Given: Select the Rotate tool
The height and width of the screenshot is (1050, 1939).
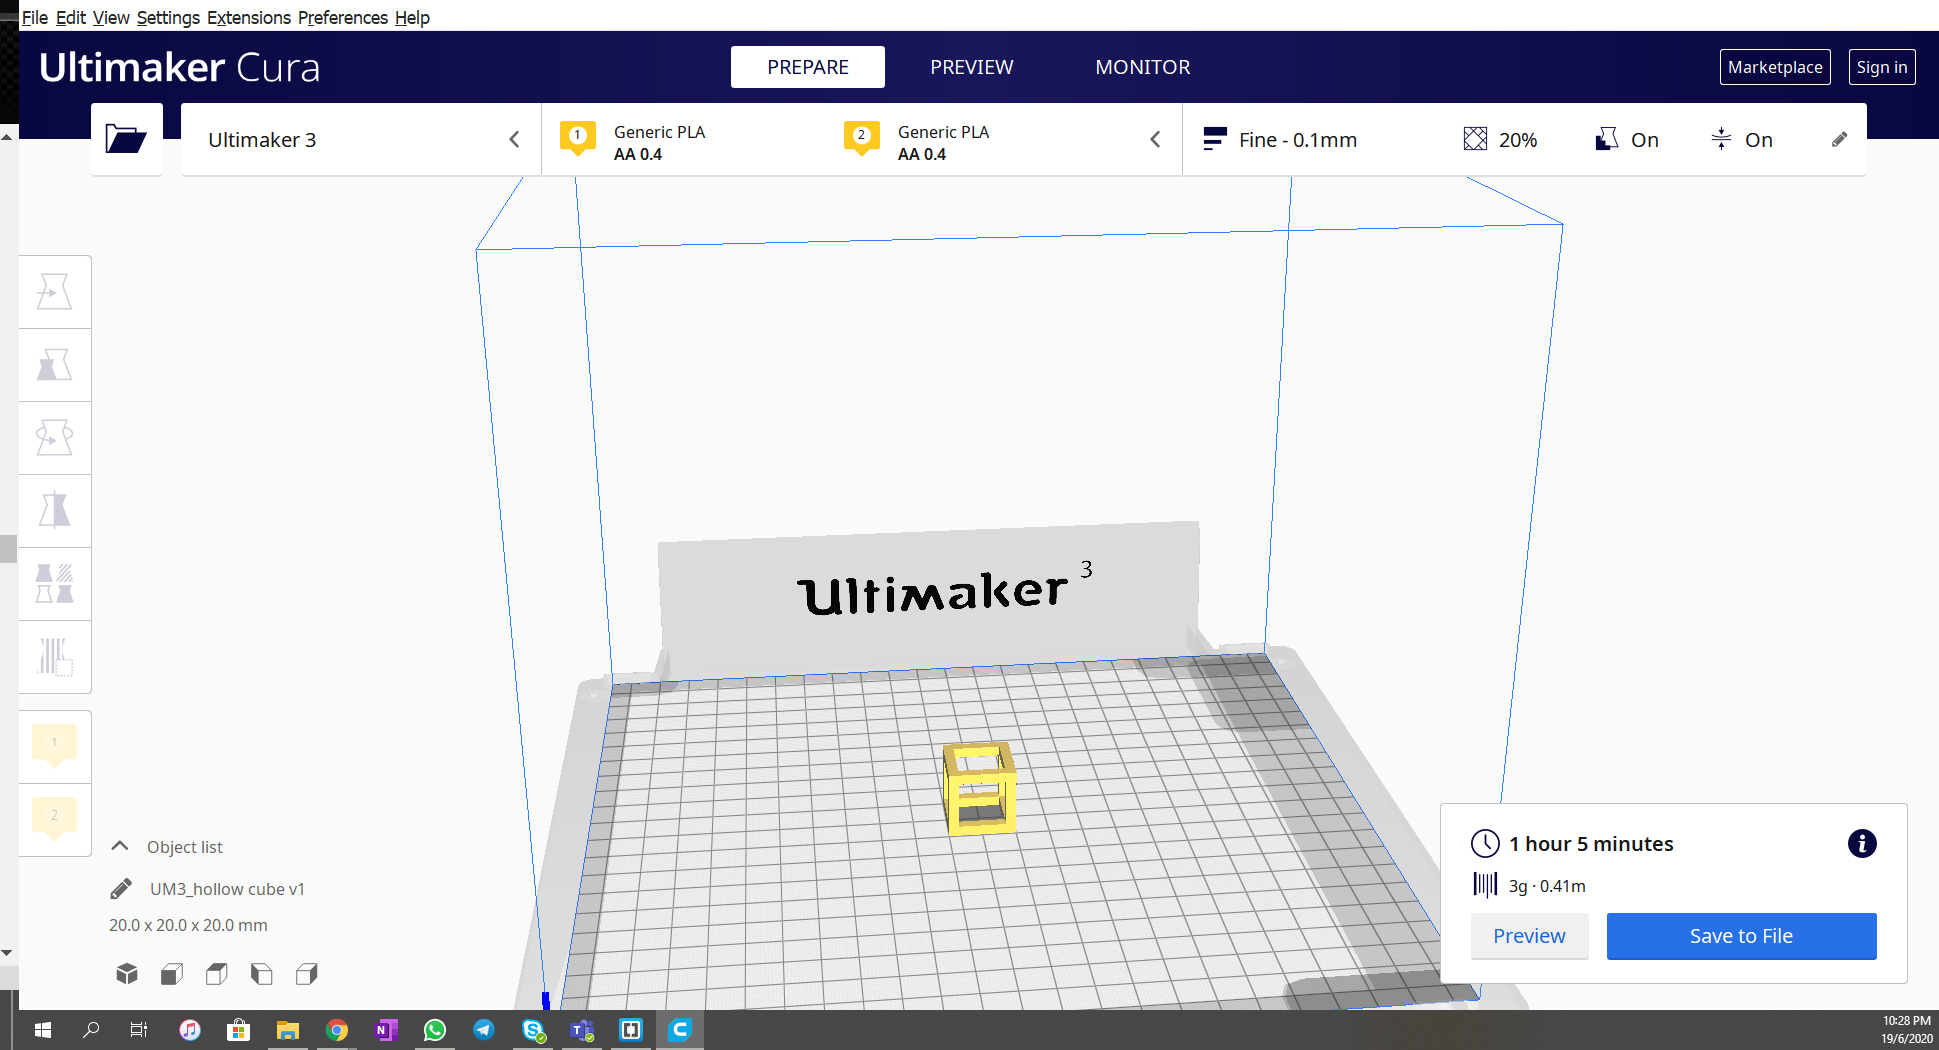Looking at the screenshot, I should coord(55,438).
